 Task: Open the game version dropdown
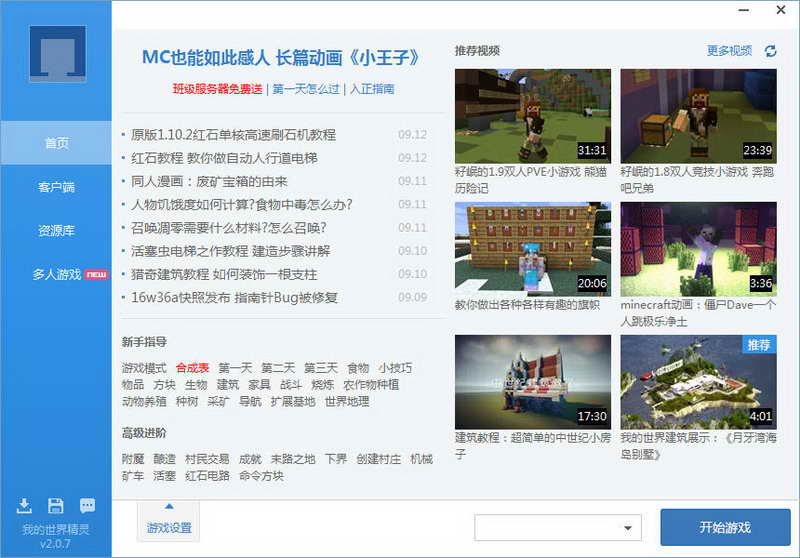pyautogui.click(x=558, y=528)
